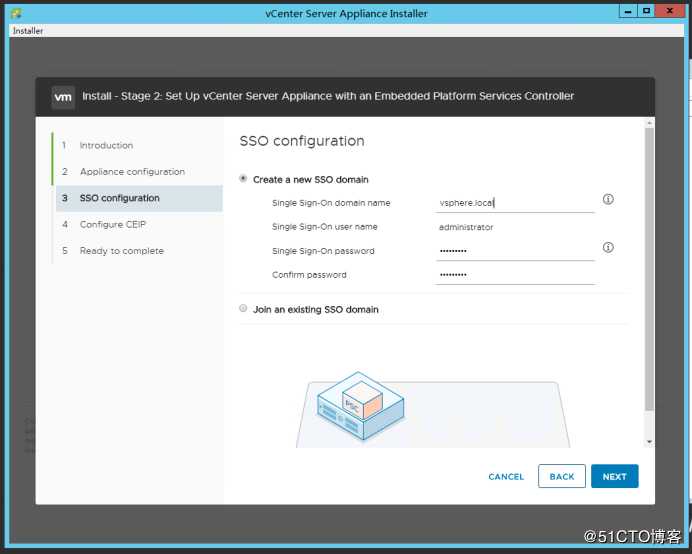
Task: Click the vertical scrollbar thumb
Action: [649, 270]
